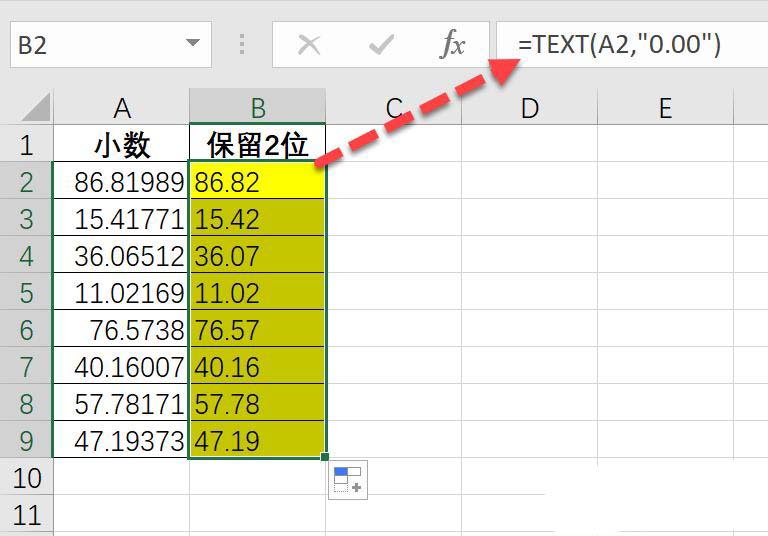The width and height of the screenshot is (768, 536).
Task: Click the header cell 保留2位
Action: click(257, 145)
